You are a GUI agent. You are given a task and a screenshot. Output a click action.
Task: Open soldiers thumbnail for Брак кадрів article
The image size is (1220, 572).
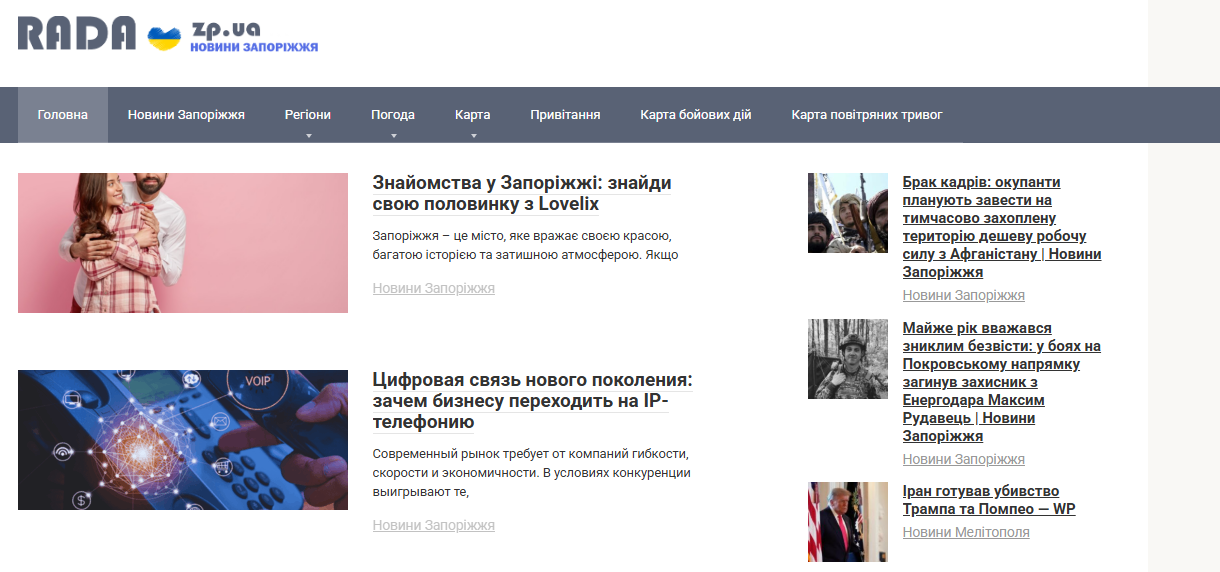(x=848, y=213)
